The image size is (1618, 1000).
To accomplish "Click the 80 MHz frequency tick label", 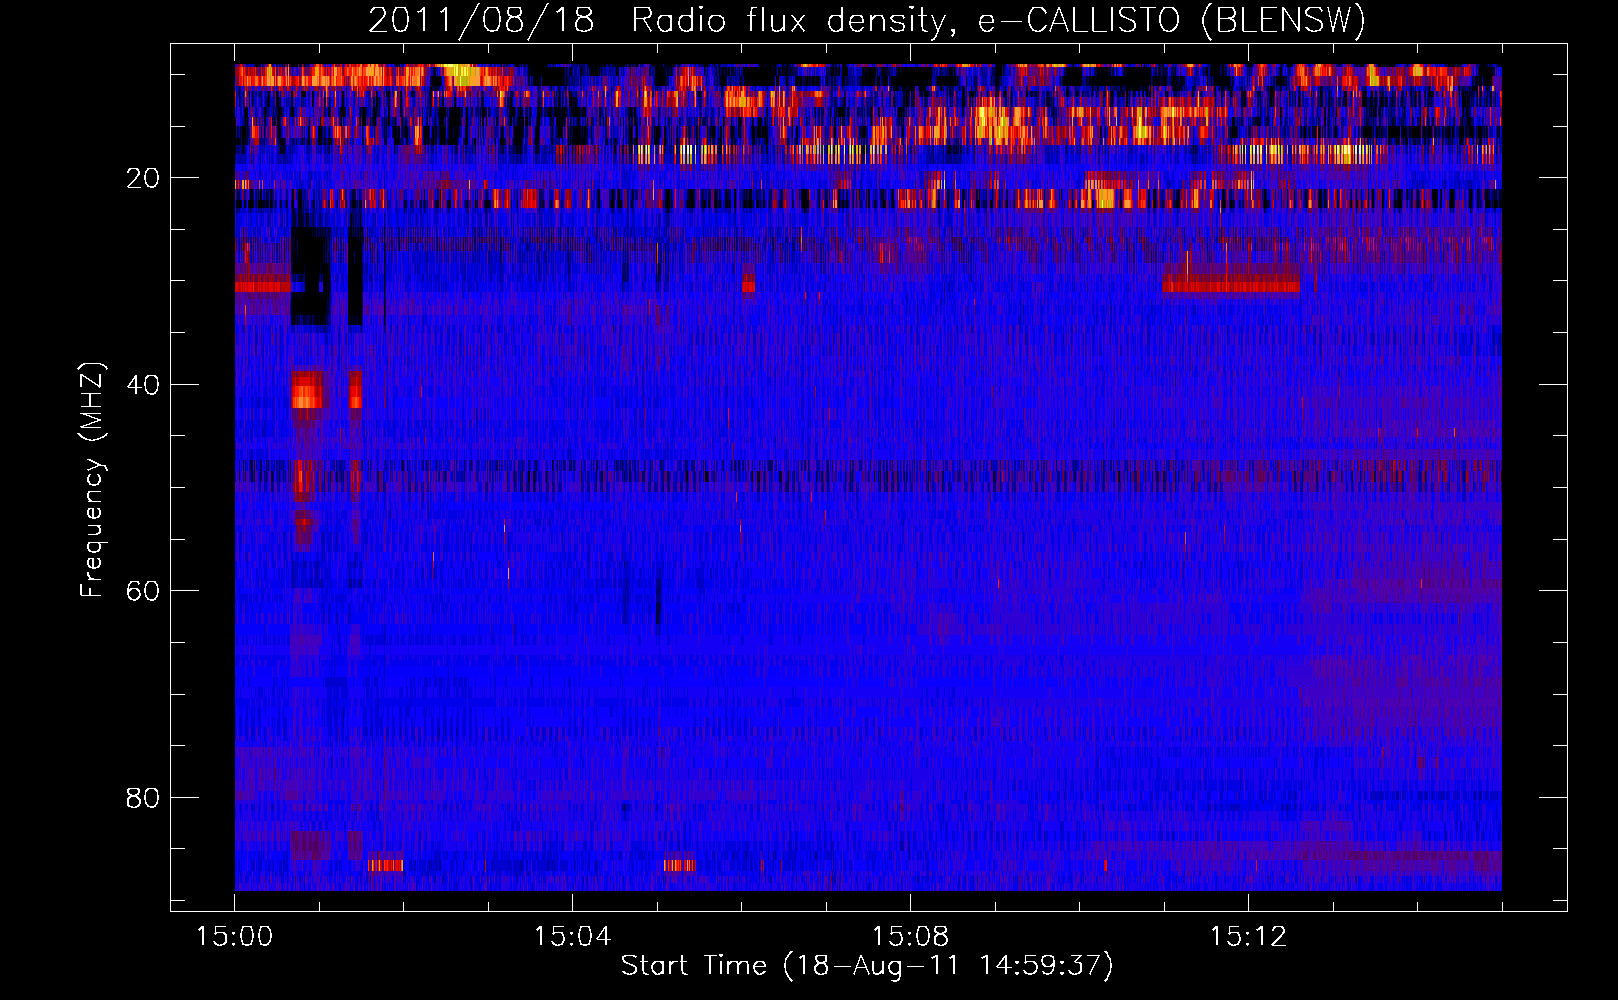I will tap(143, 798).
